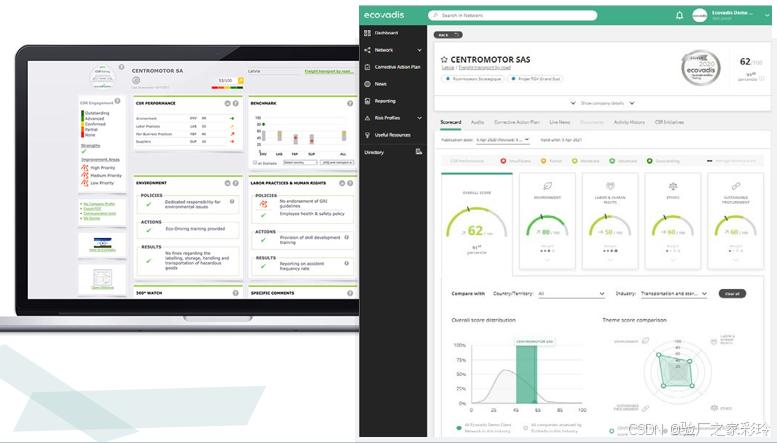The height and width of the screenshot is (443, 777).
Task: Click help icon on laptop CSR Performance panel
Action: coord(236,103)
